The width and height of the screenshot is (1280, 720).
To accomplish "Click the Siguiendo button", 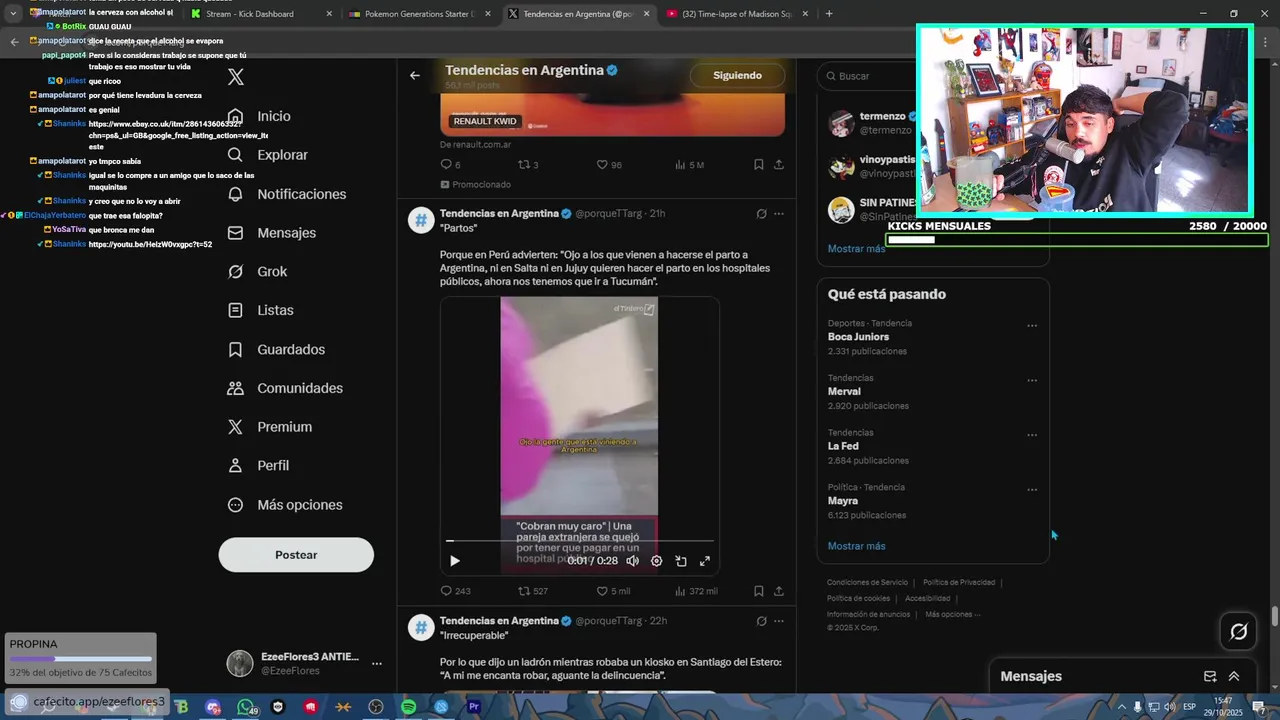I will point(737,75).
